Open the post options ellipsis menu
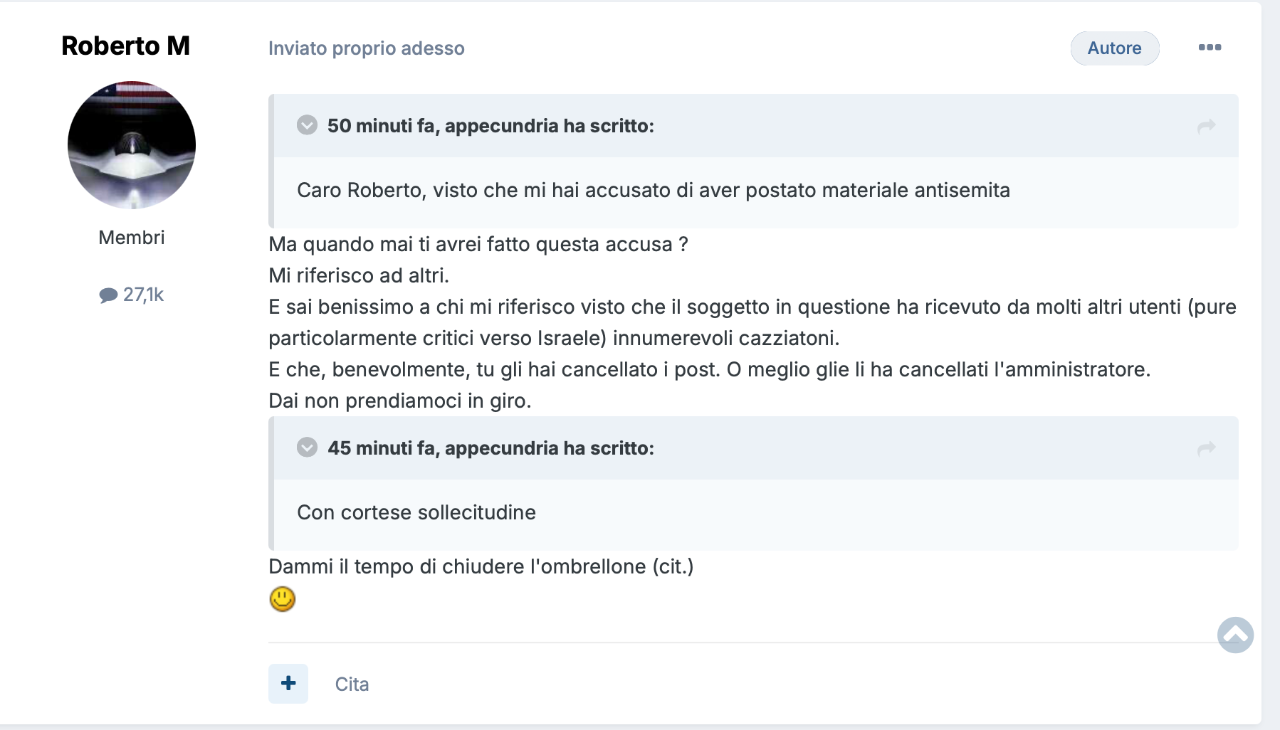The height and width of the screenshot is (730, 1280). pos(1210,48)
